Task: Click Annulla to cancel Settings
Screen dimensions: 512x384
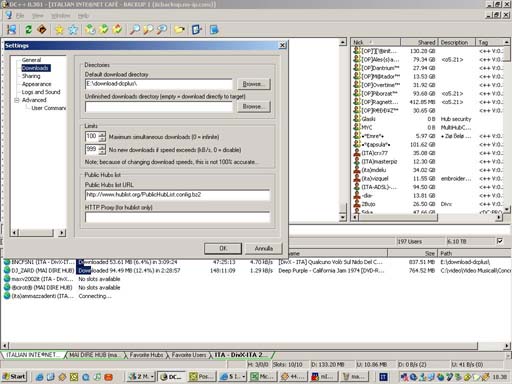Action: tap(263, 248)
